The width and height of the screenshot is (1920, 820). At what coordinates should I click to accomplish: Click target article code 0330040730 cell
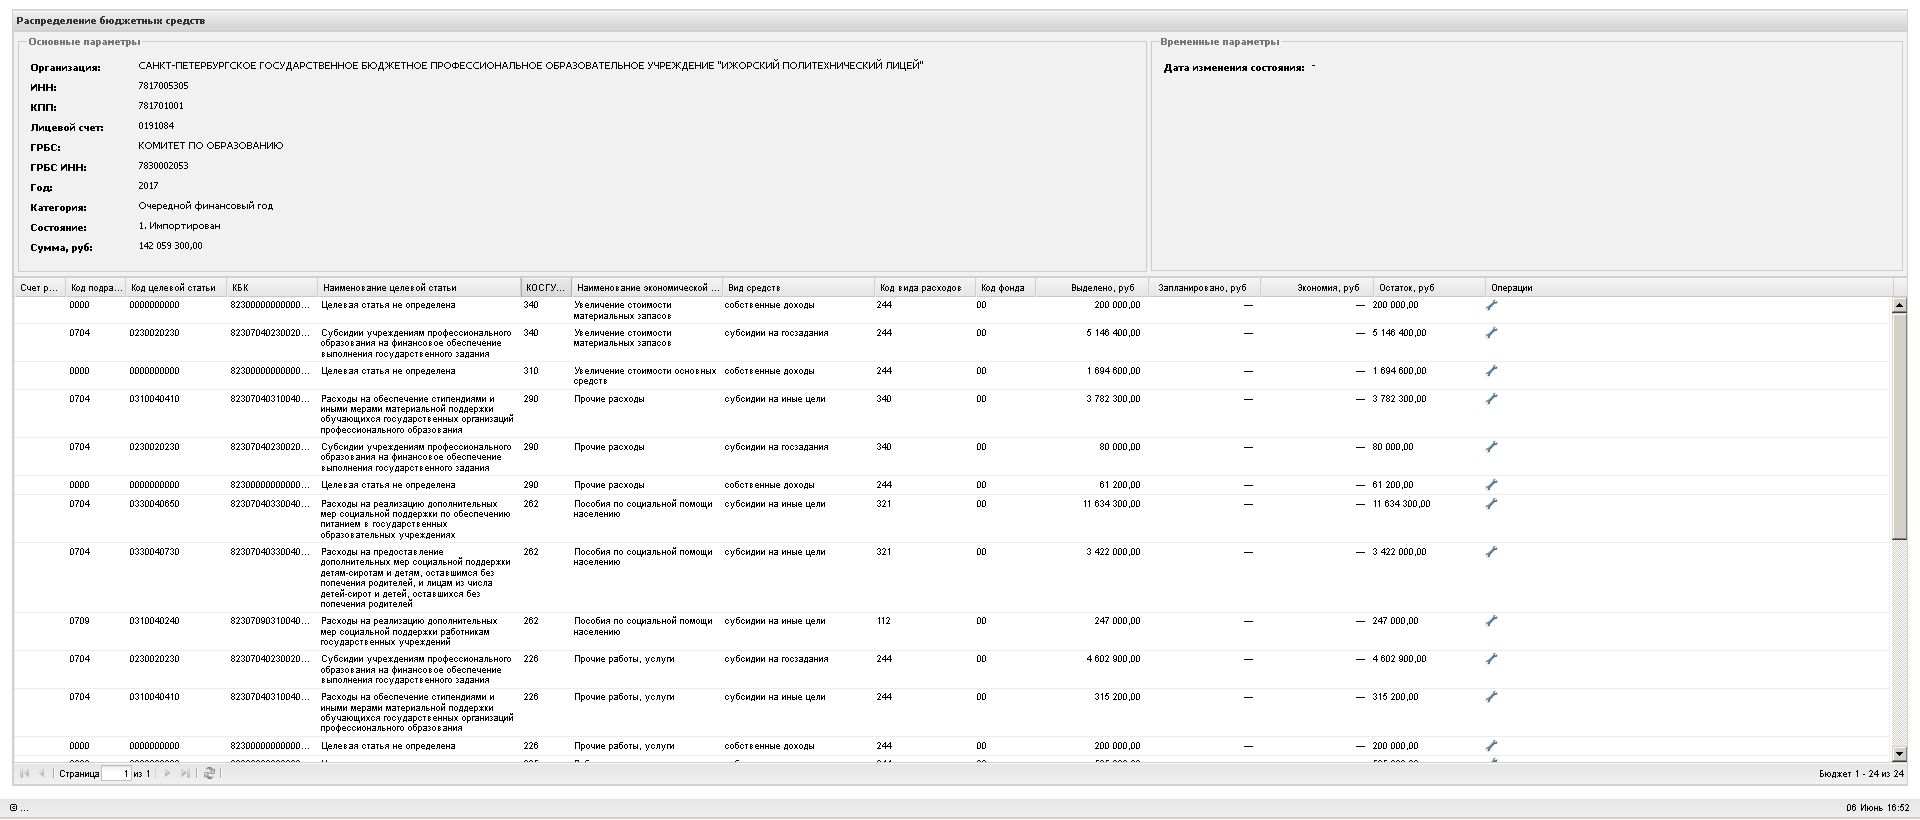point(154,552)
